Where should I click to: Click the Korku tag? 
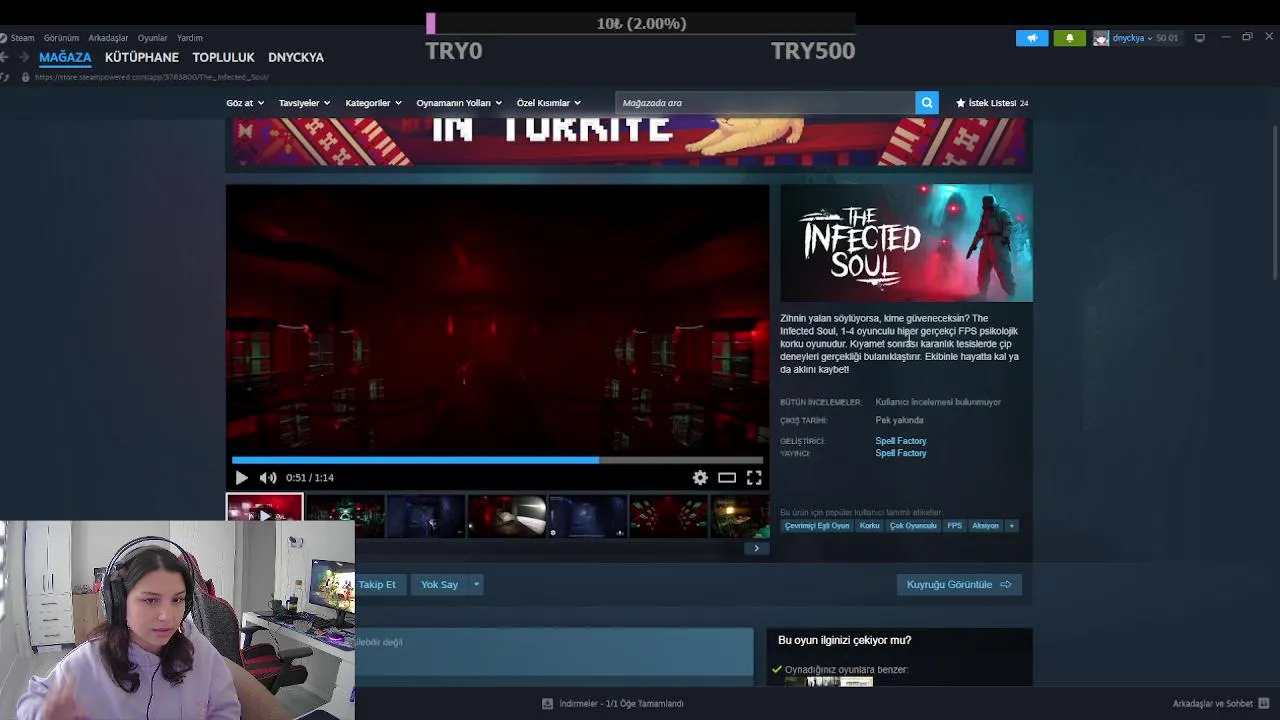coord(869,526)
